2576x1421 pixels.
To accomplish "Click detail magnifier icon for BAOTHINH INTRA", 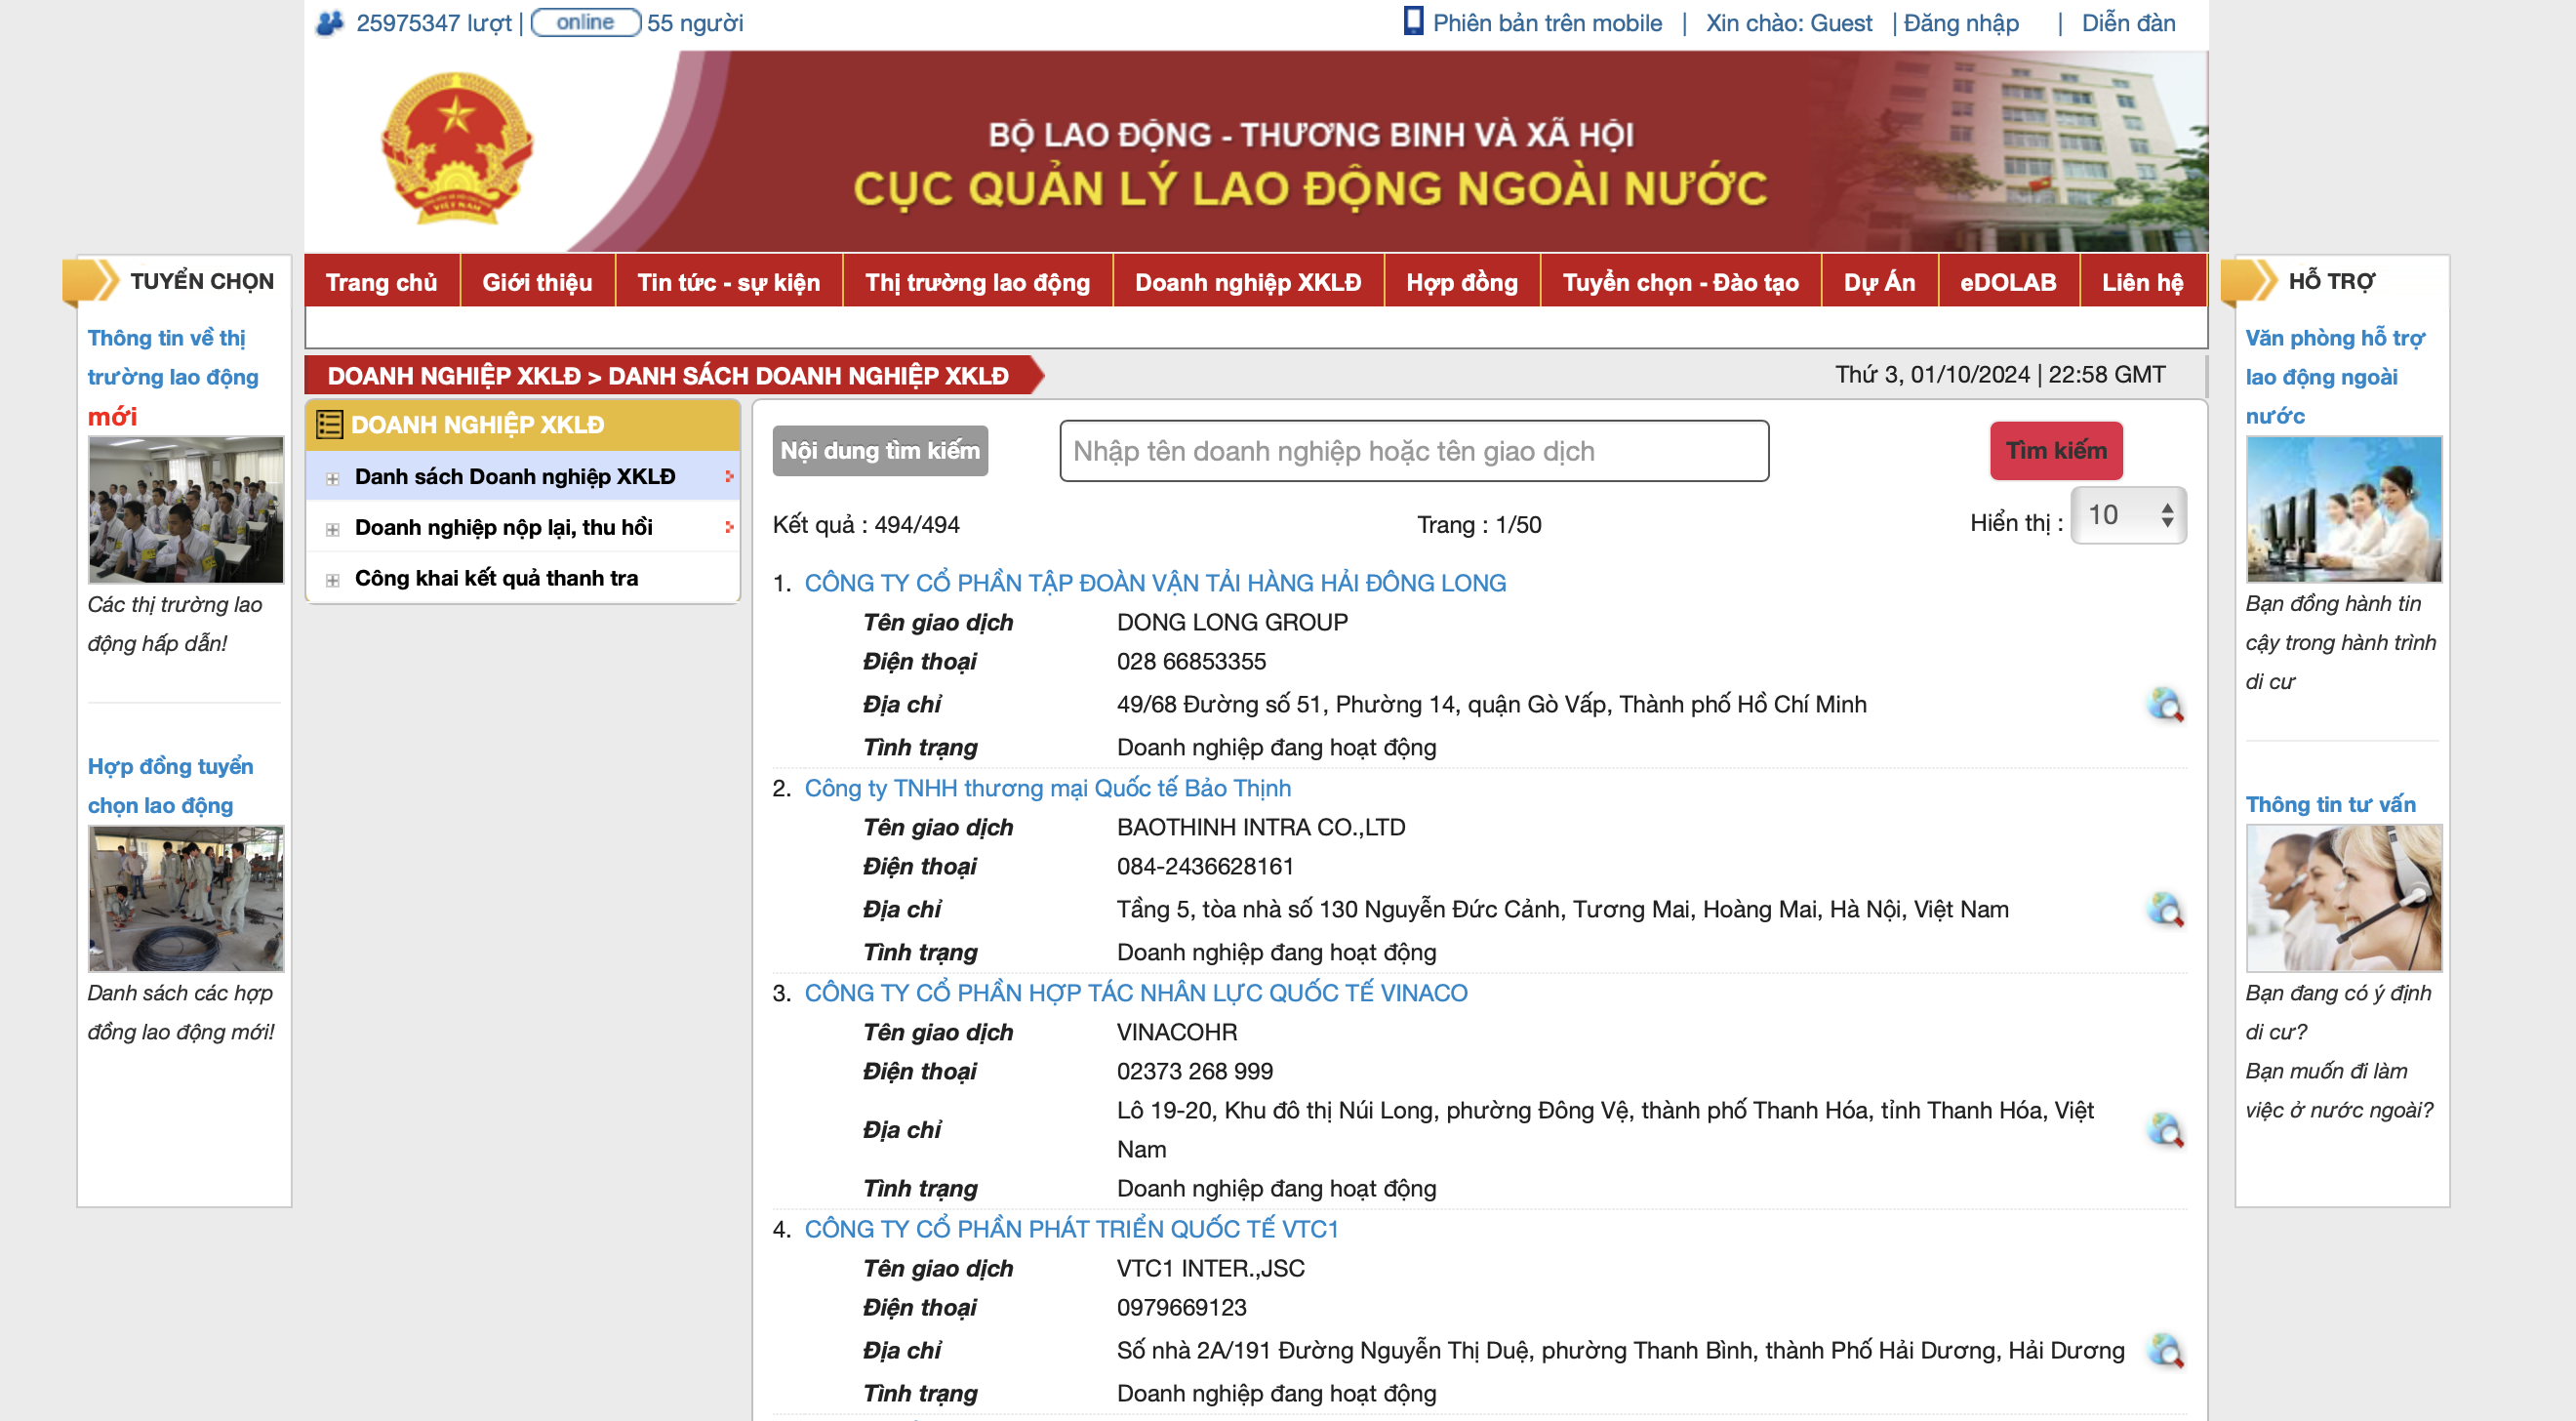I will point(2165,910).
